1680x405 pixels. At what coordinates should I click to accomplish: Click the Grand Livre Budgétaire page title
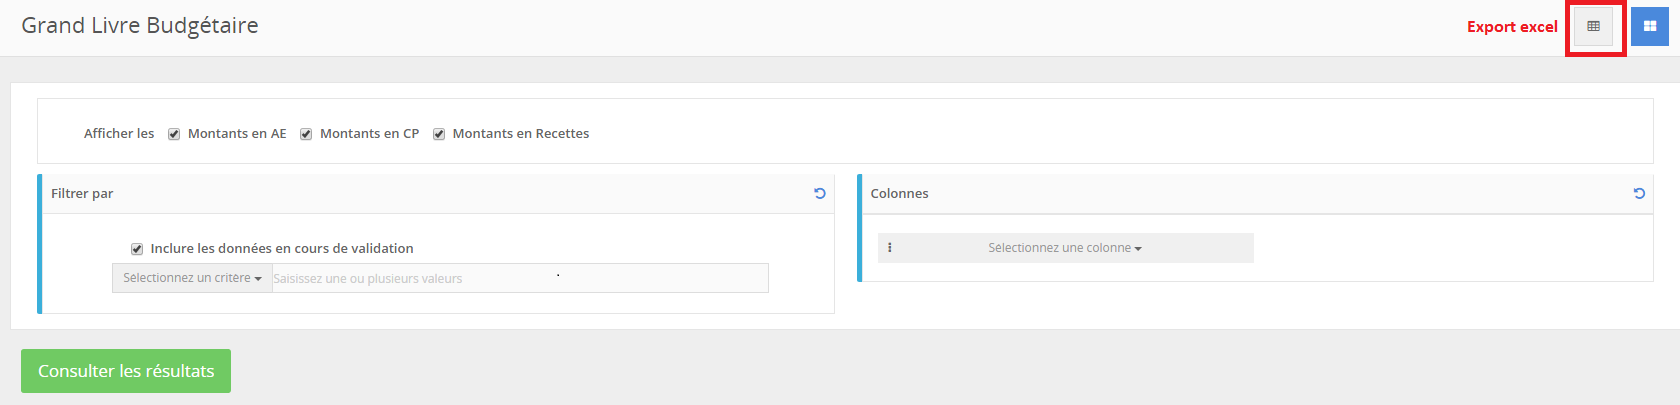pos(140,26)
